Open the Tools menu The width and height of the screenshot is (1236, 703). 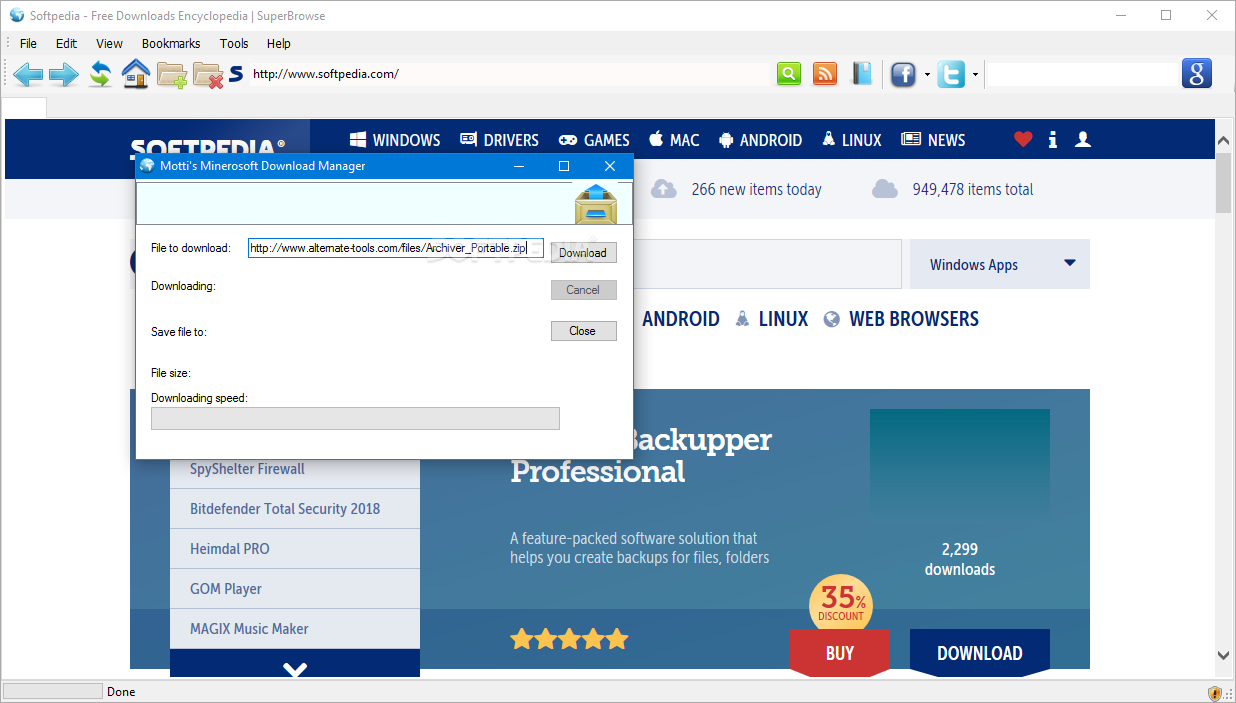coord(234,43)
